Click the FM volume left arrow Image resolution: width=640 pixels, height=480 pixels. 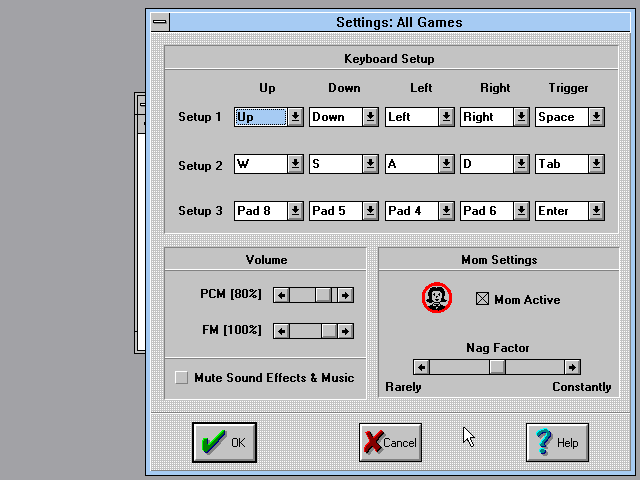click(282, 331)
